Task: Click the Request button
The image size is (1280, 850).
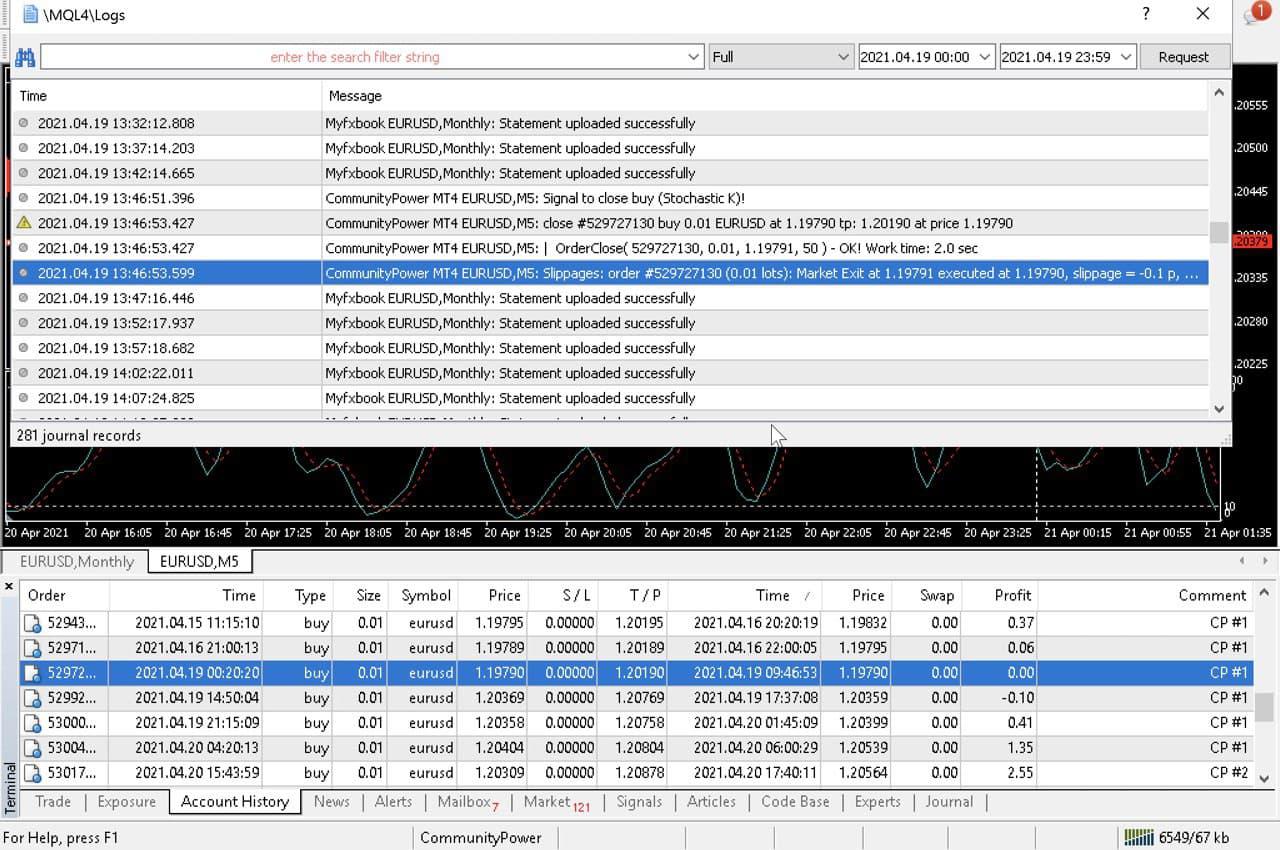Action: (x=1183, y=57)
